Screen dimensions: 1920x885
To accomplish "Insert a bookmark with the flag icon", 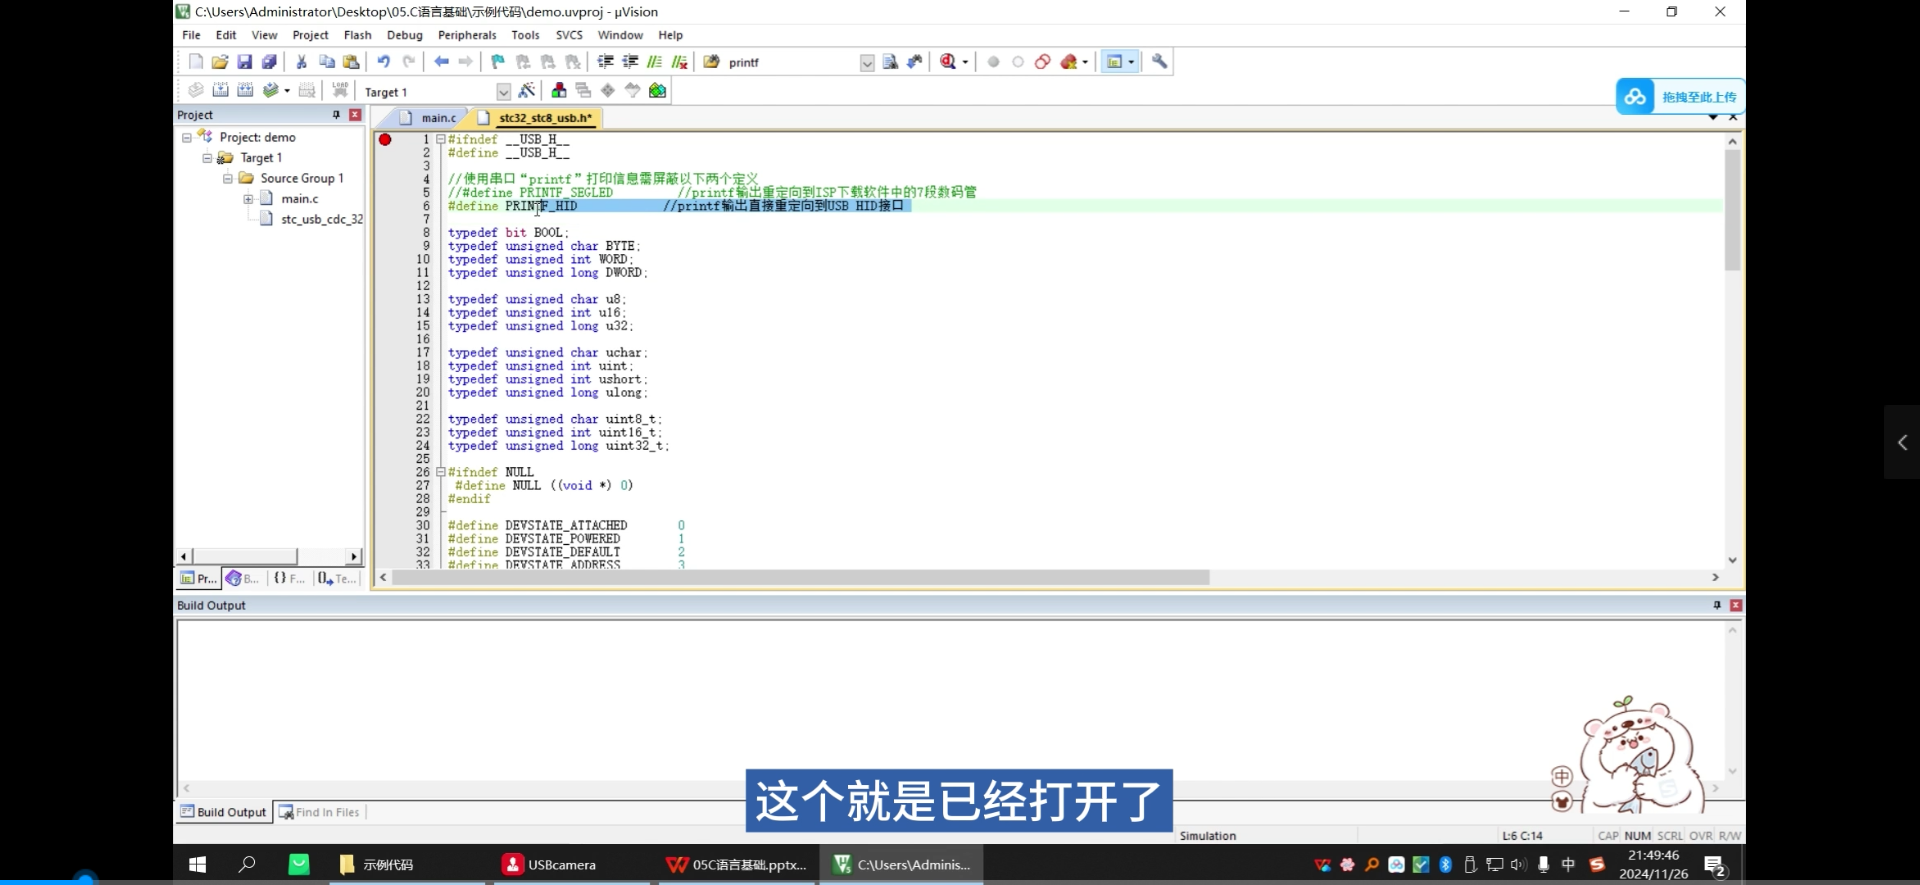I will (498, 62).
